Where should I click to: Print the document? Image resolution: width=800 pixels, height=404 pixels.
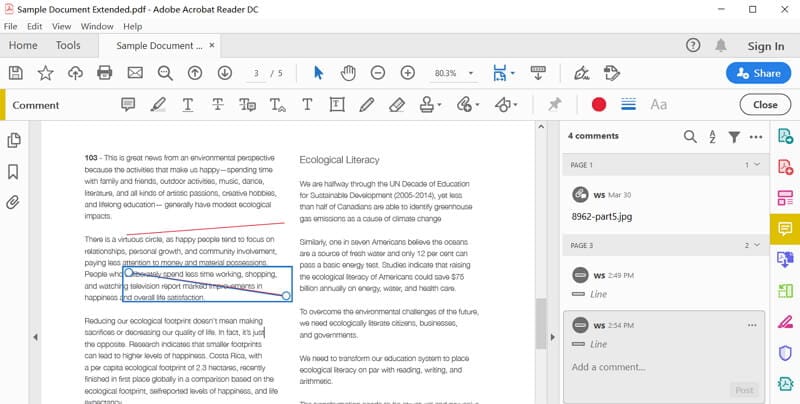(x=105, y=73)
